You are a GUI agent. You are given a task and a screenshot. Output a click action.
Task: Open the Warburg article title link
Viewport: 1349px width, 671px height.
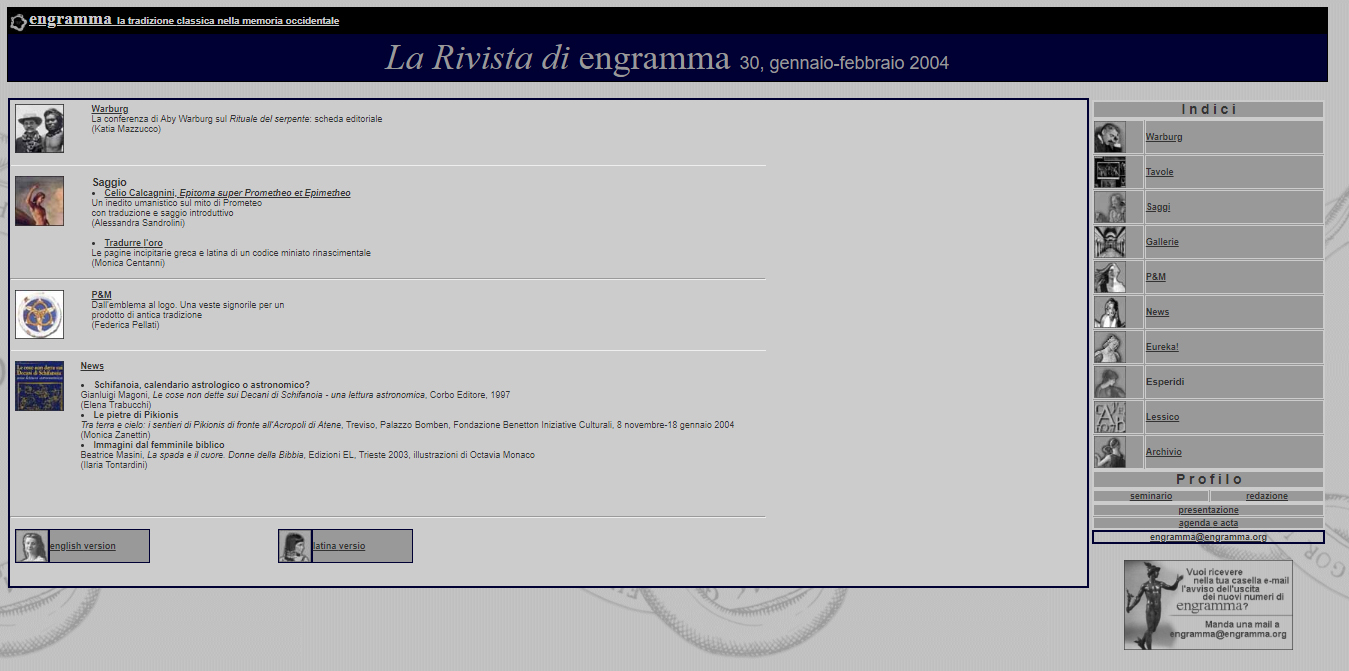pyautogui.click(x=110, y=109)
